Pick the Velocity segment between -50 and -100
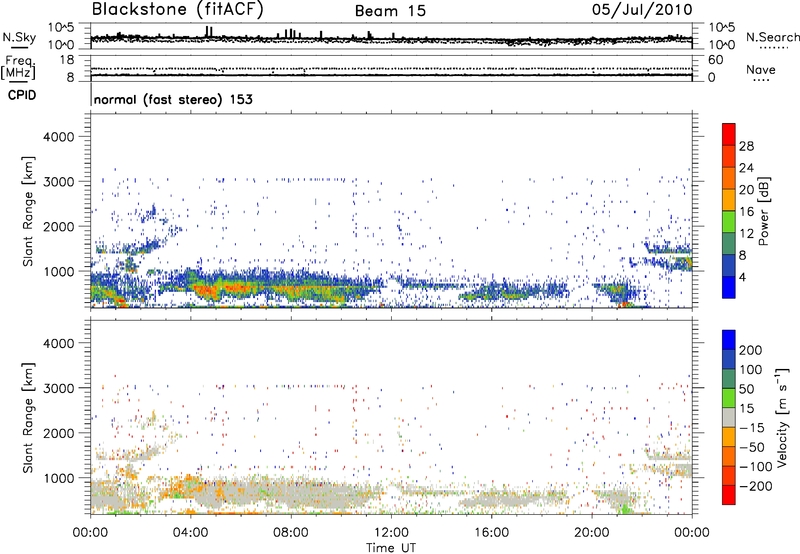Screen dimensions: 800x554 729,456
